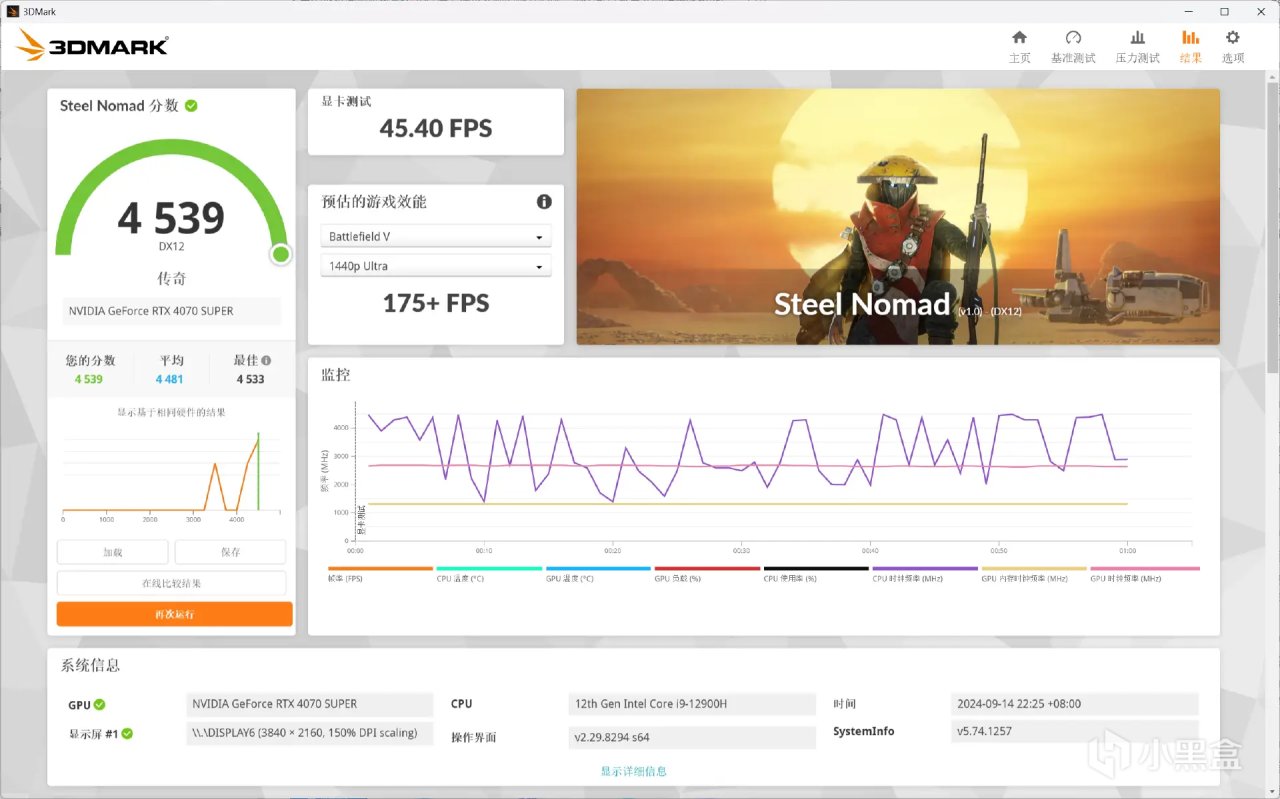Toggle the CPU 温度 (°C) legend series
The width and height of the screenshot is (1280, 799).
489,574
